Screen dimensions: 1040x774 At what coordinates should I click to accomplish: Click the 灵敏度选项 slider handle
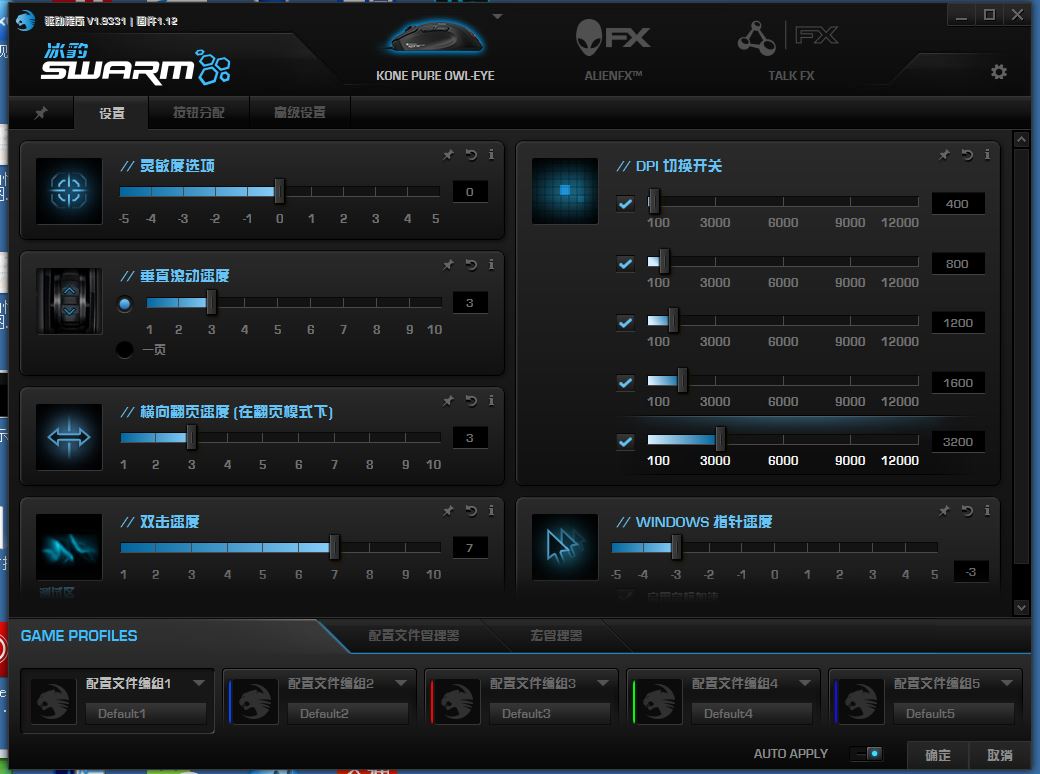[x=279, y=191]
